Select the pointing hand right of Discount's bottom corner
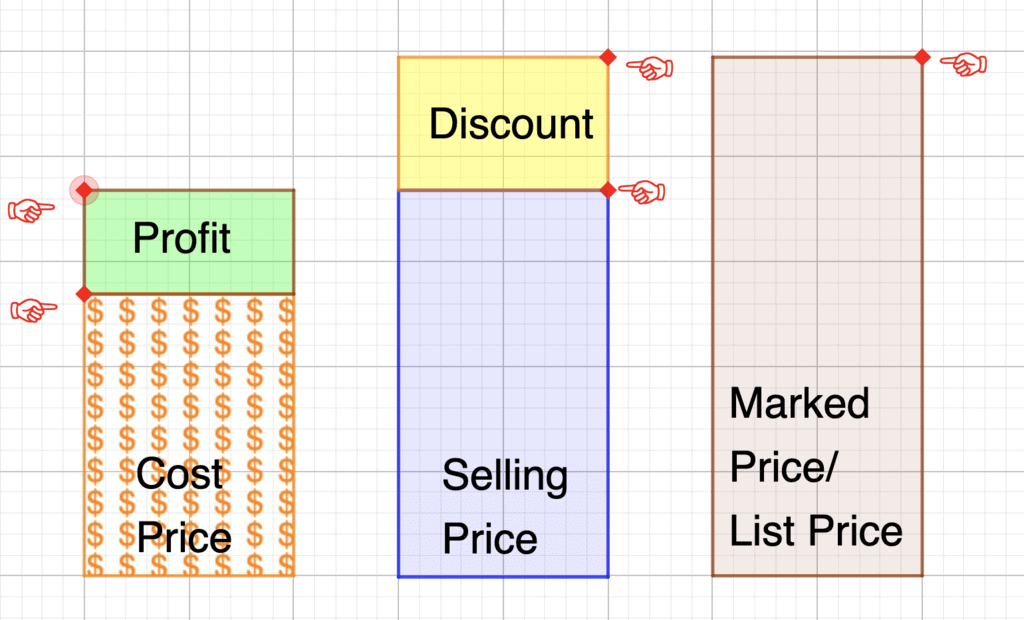 pyautogui.click(x=641, y=191)
